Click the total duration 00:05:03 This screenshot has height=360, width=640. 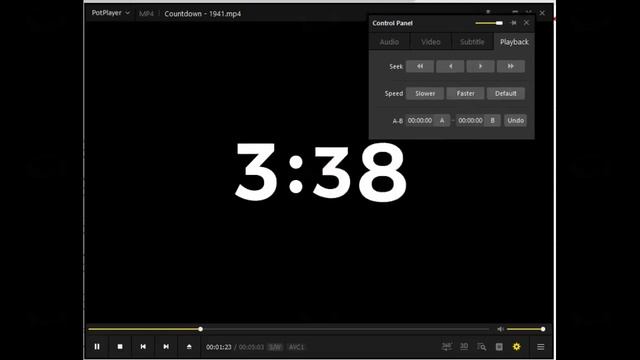pyautogui.click(x=251, y=347)
